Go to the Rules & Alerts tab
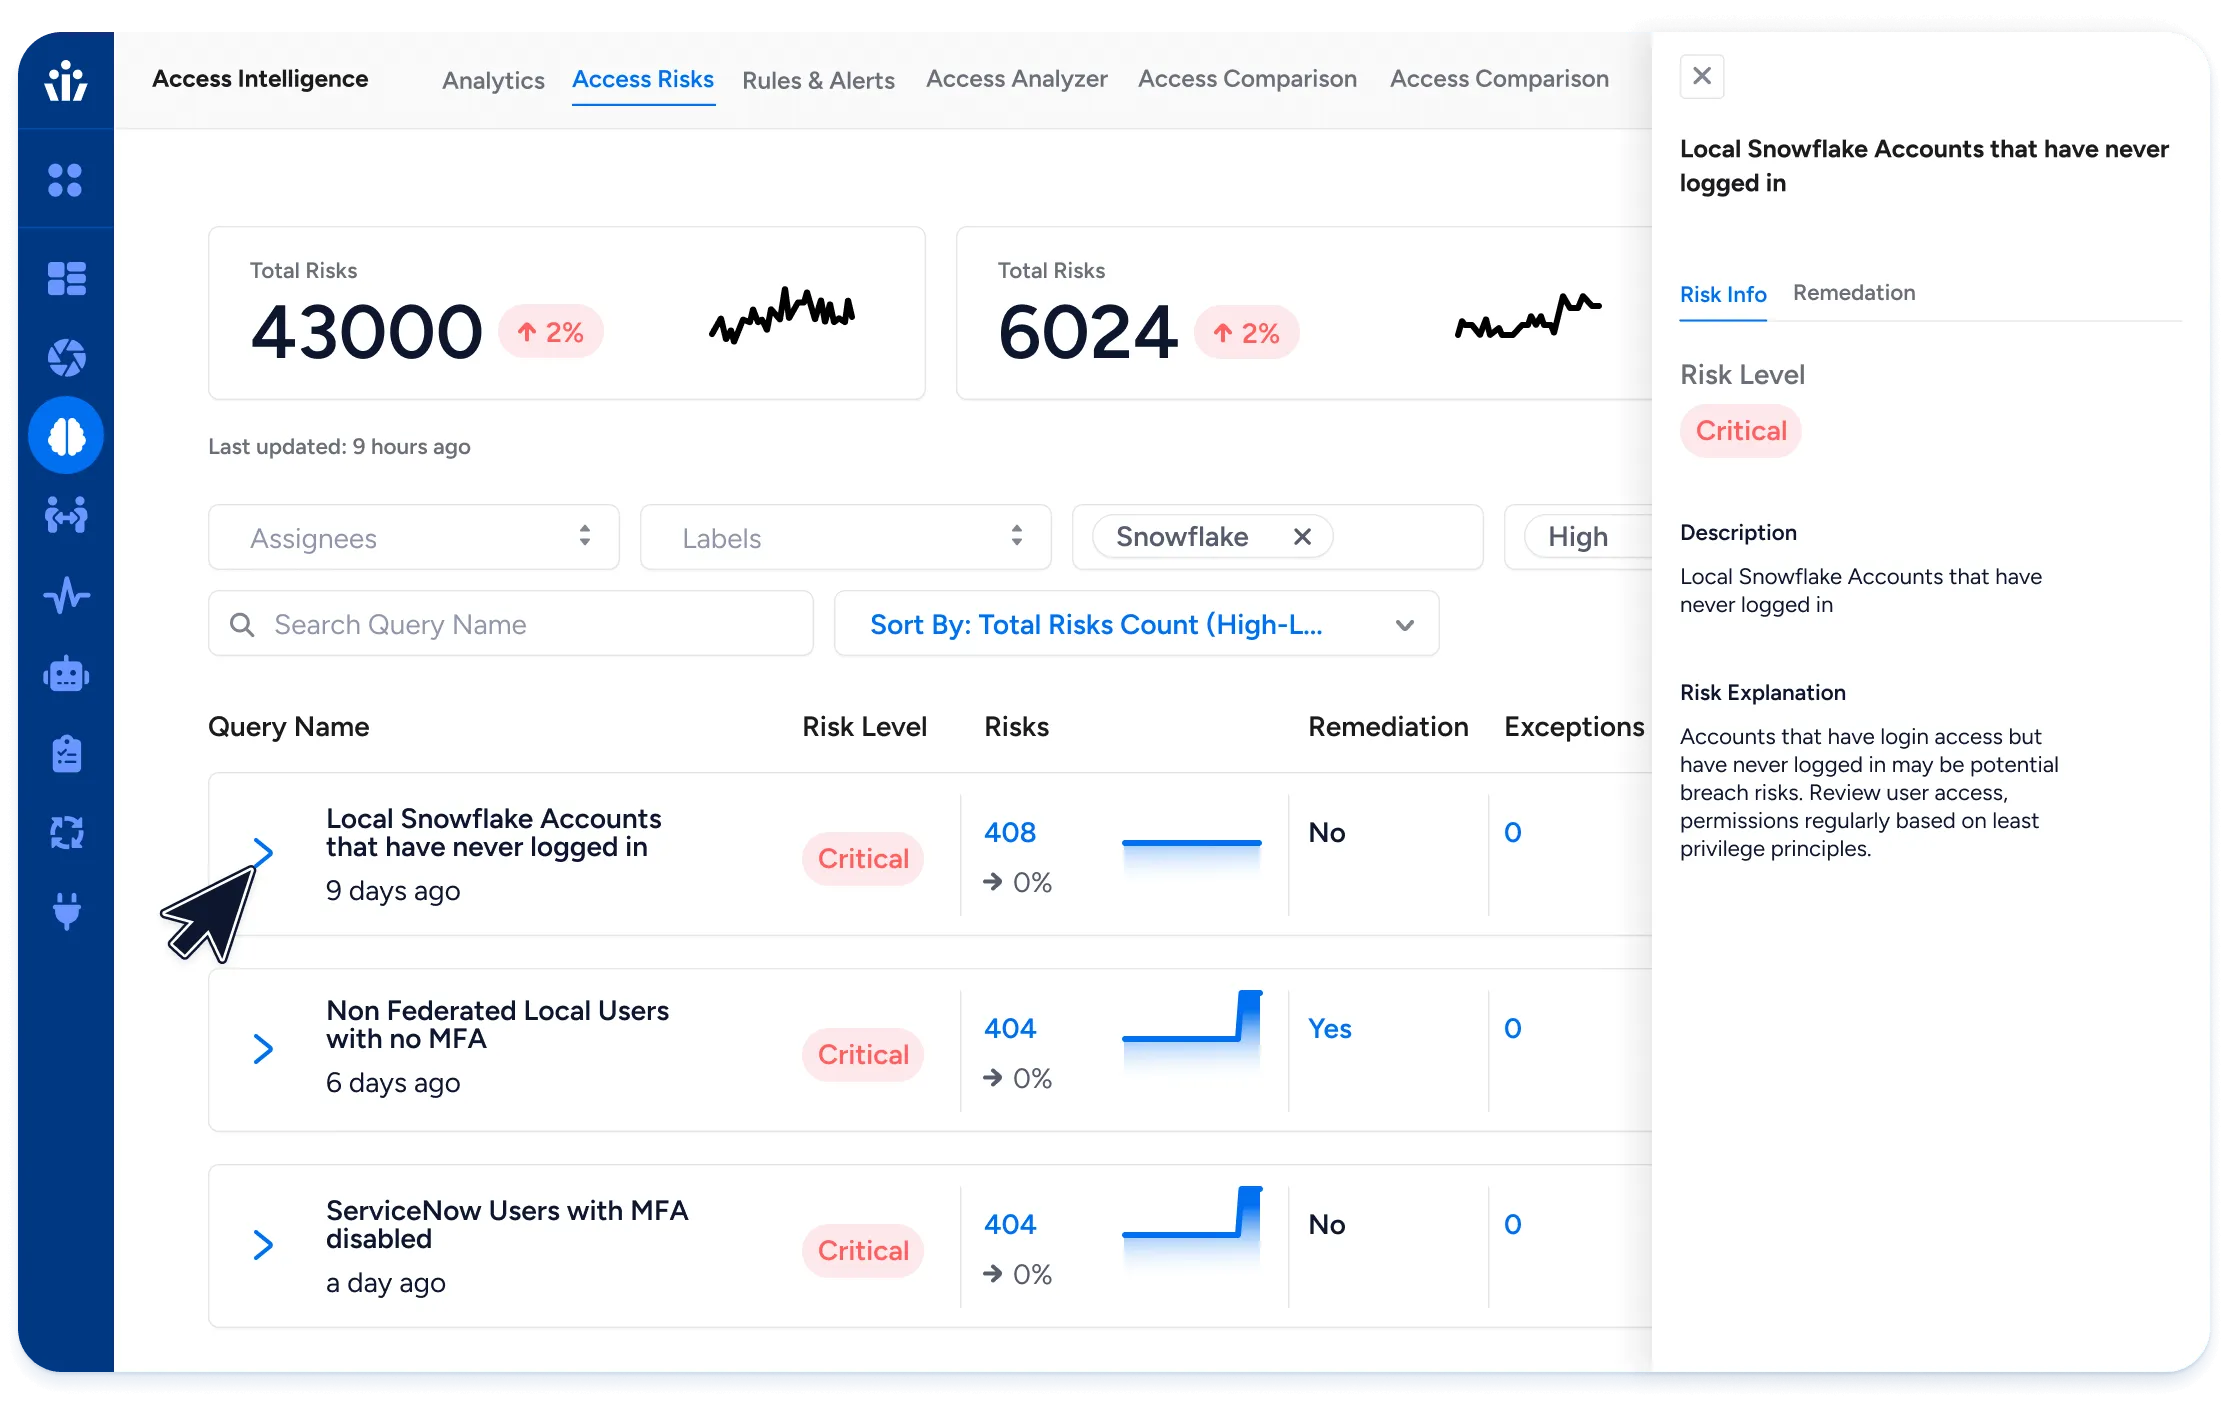Screen dimensions: 2229x1404 coord(818,80)
